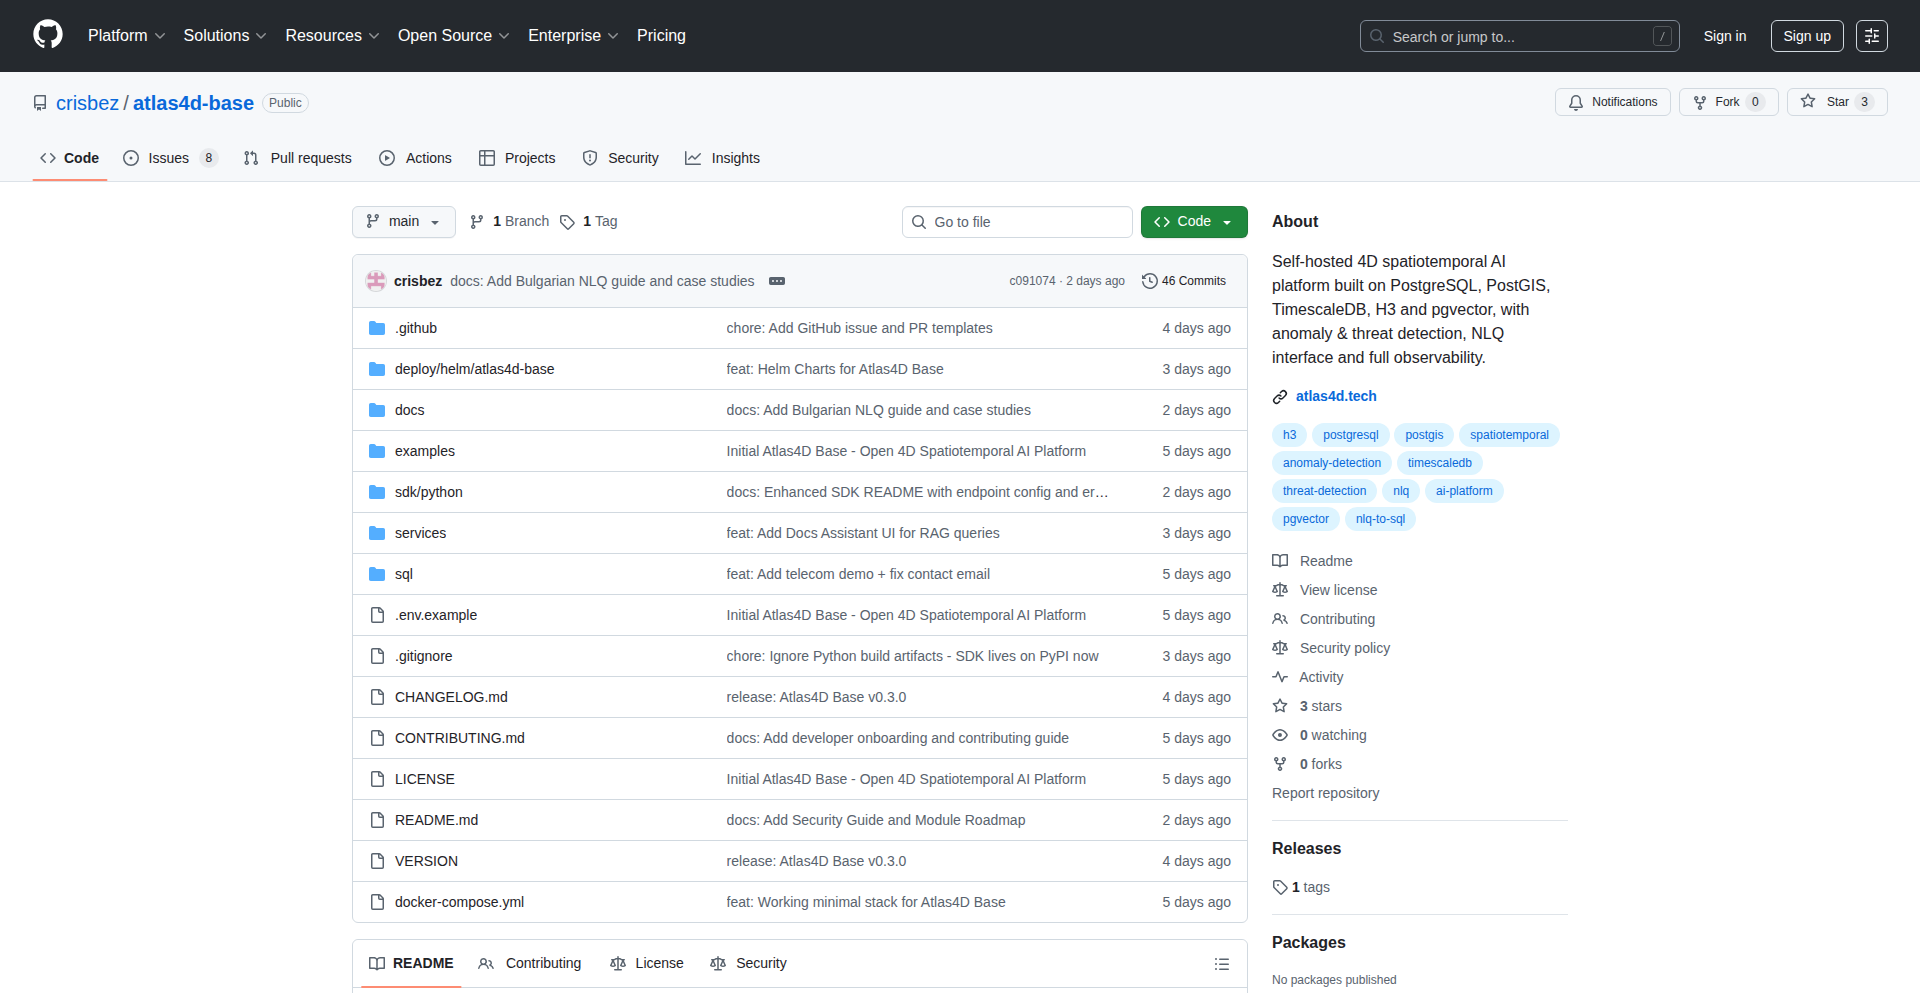1920x993 pixels.
Task: Click the anomaly-detection topic tag
Action: pos(1332,463)
